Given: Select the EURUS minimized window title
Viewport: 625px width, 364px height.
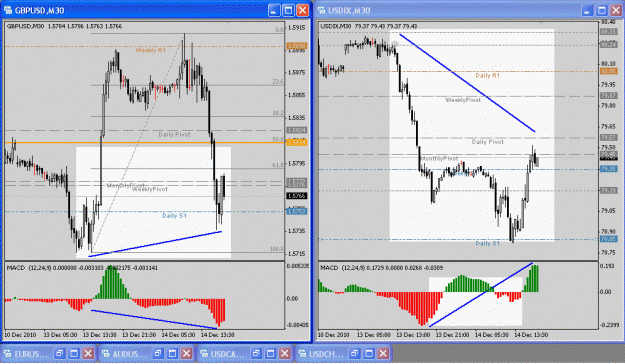Looking at the screenshot, I should (31, 354).
